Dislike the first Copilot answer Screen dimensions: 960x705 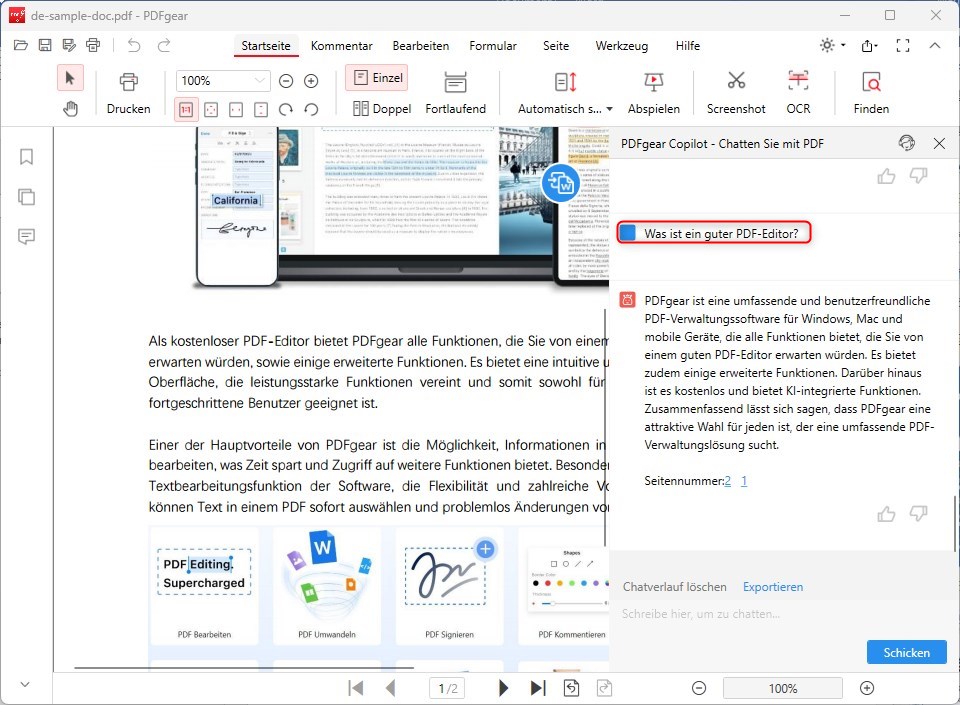pos(918,176)
